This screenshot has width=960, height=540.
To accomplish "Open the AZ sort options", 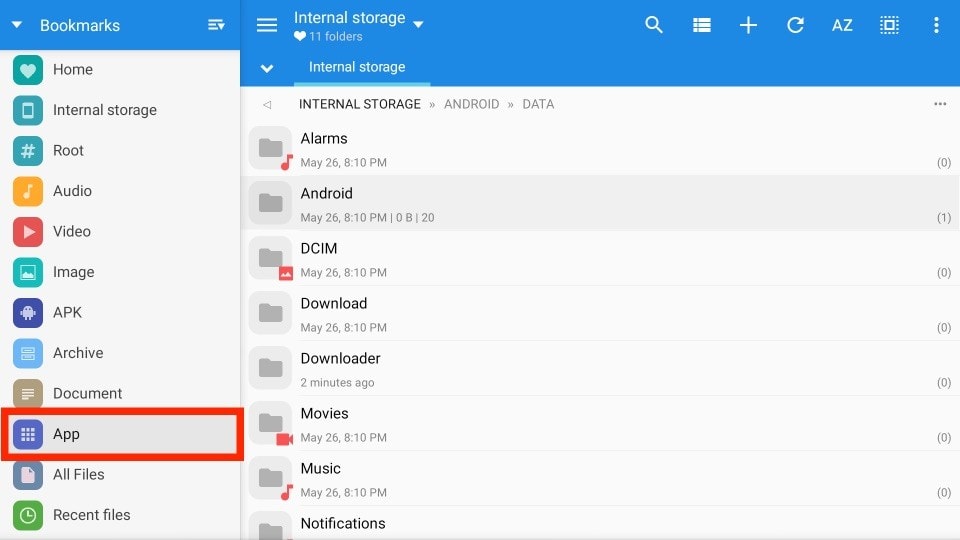I will pyautogui.click(x=842, y=25).
